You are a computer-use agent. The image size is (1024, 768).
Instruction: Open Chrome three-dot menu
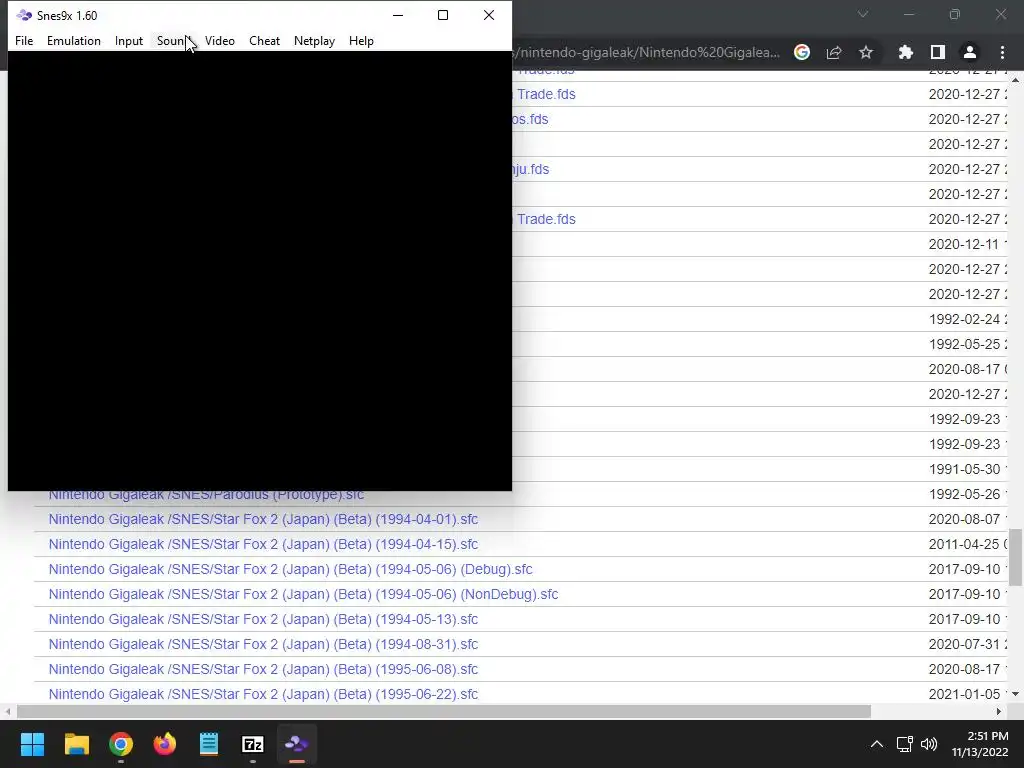coord(1002,52)
